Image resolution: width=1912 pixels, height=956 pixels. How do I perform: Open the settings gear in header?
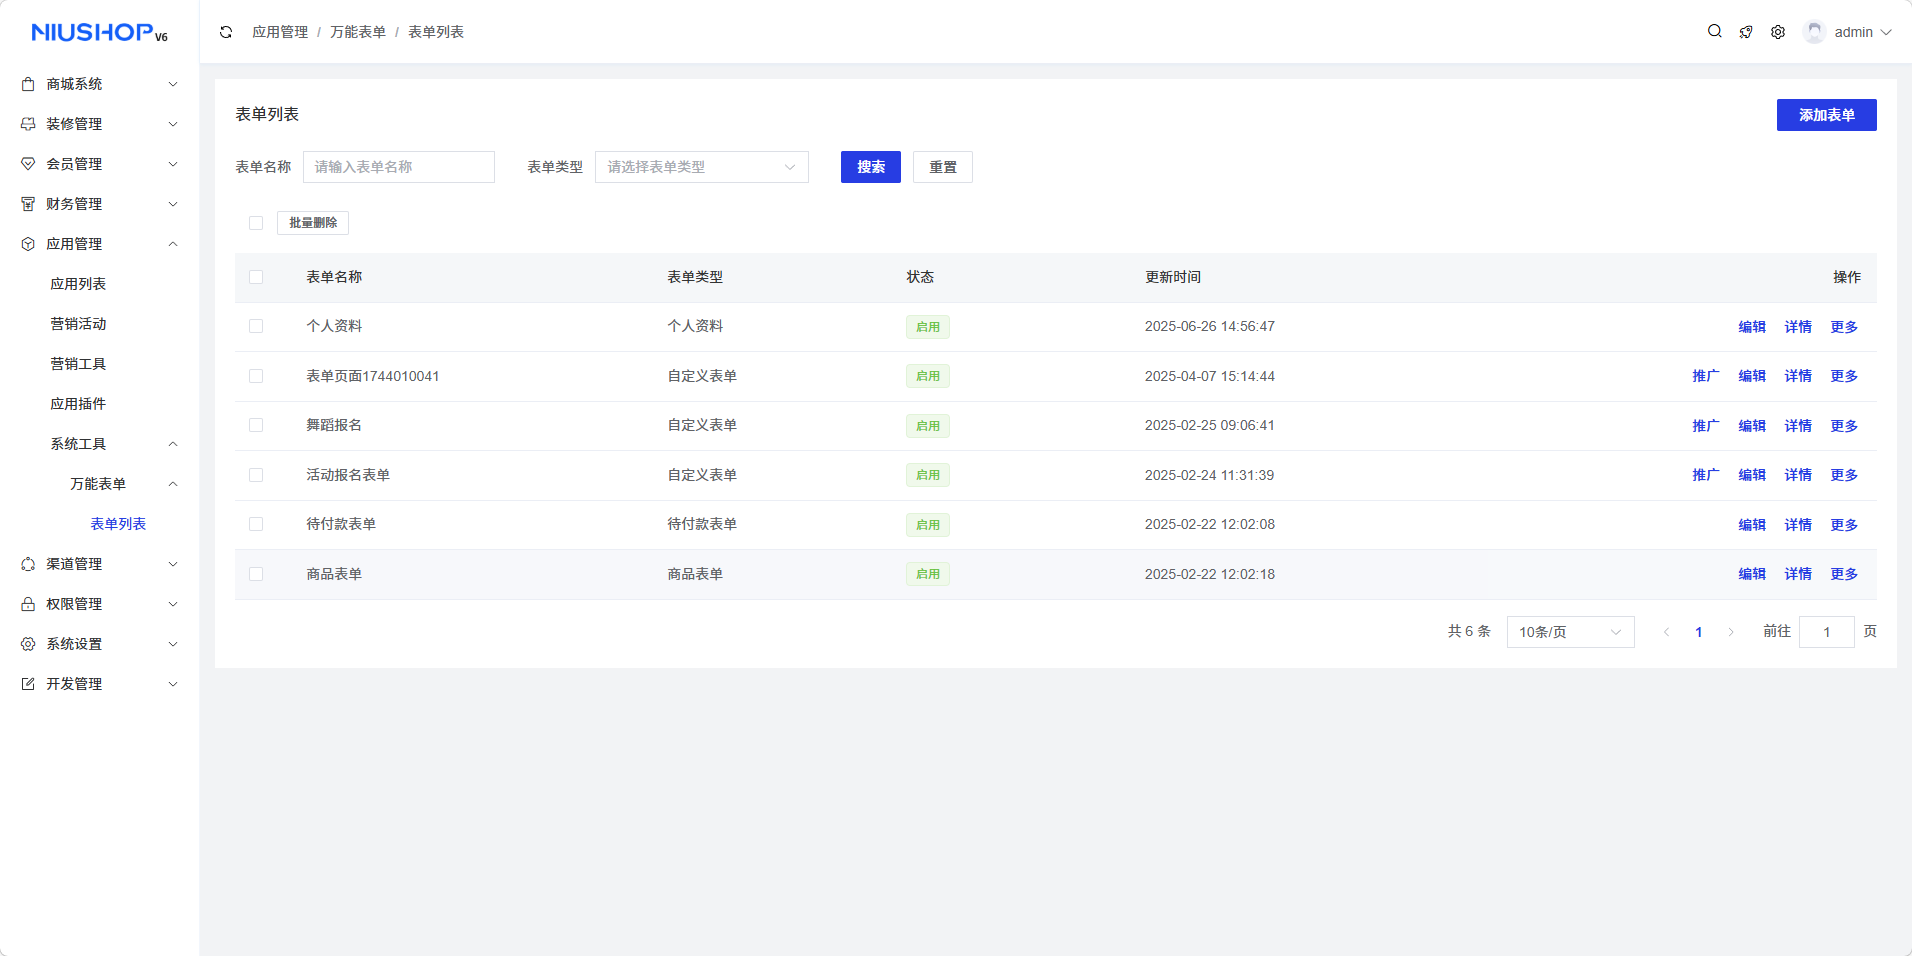click(x=1778, y=32)
